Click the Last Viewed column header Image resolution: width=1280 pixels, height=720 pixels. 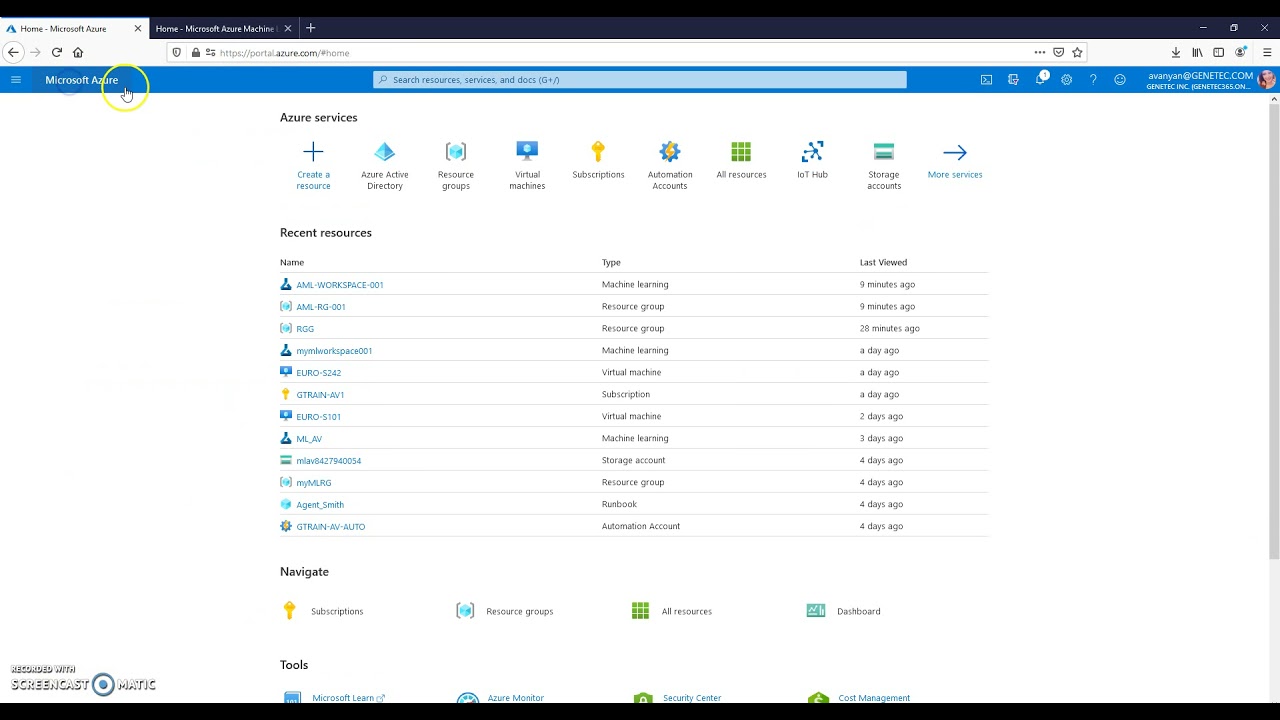[883, 262]
